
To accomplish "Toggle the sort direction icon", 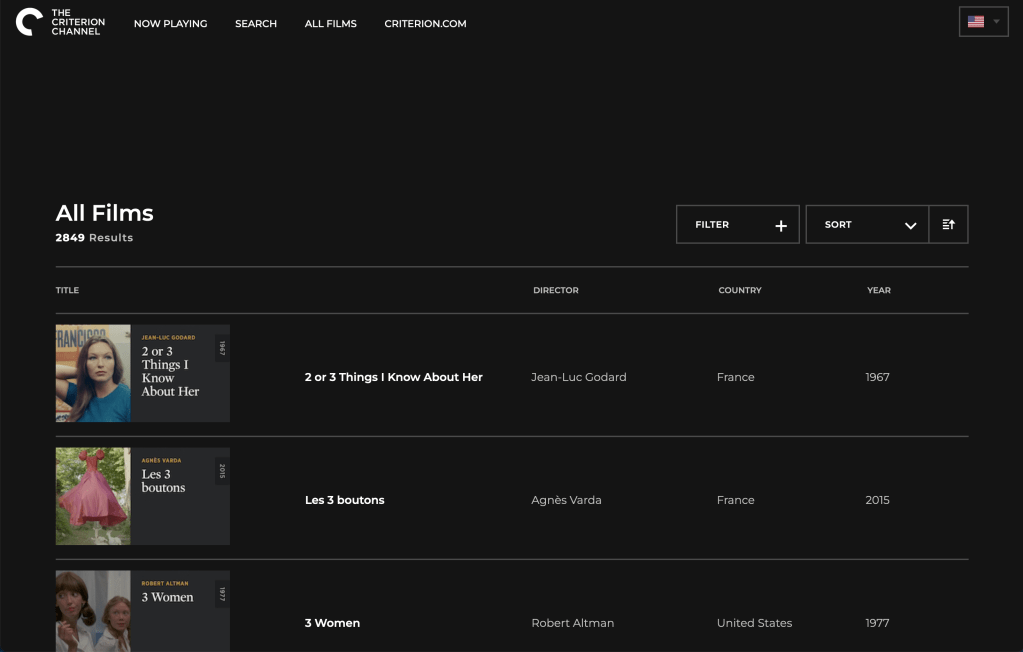I will click(948, 225).
